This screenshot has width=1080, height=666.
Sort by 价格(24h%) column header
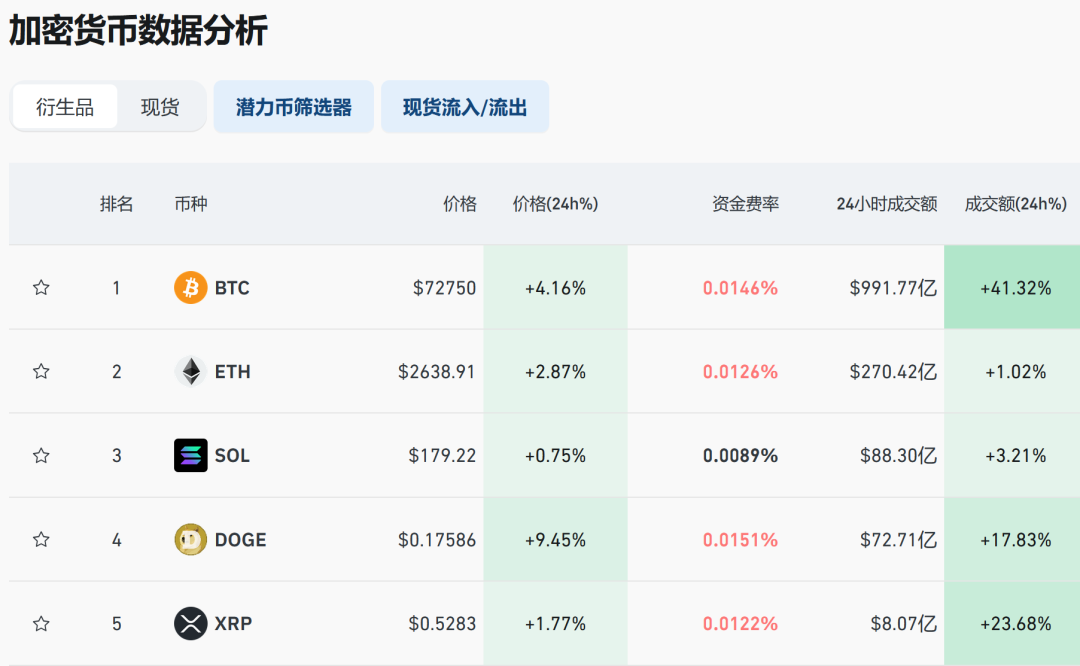coord(555,204)
